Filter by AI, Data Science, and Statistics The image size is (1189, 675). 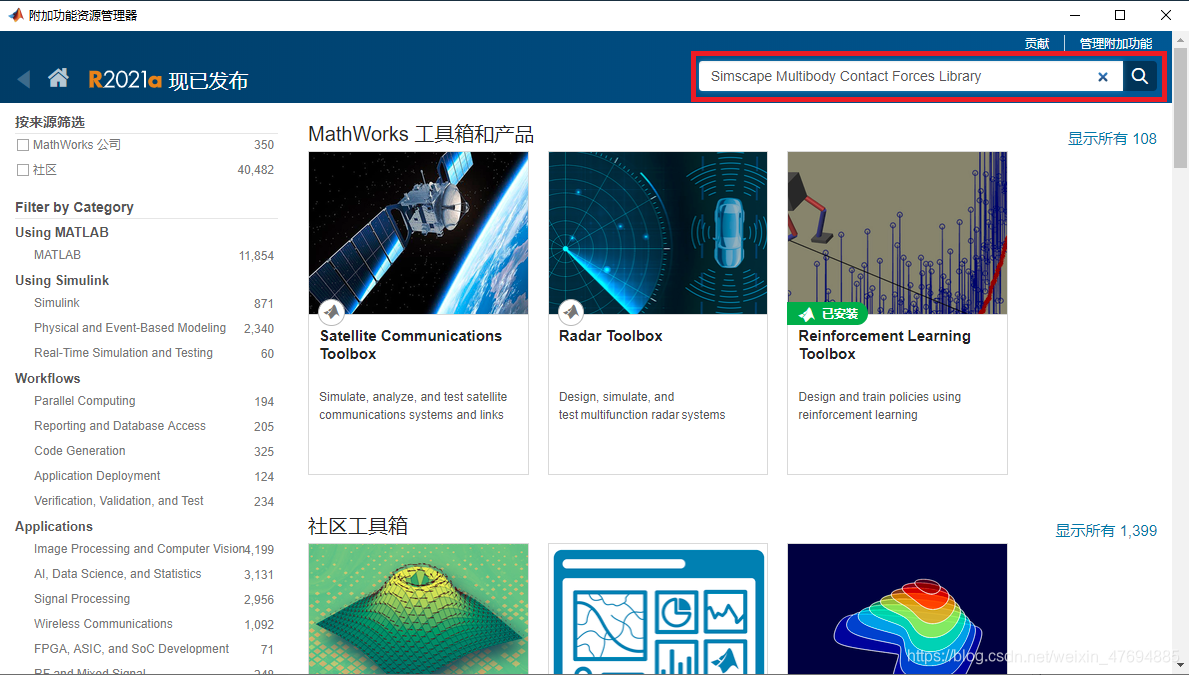[118, 573]
